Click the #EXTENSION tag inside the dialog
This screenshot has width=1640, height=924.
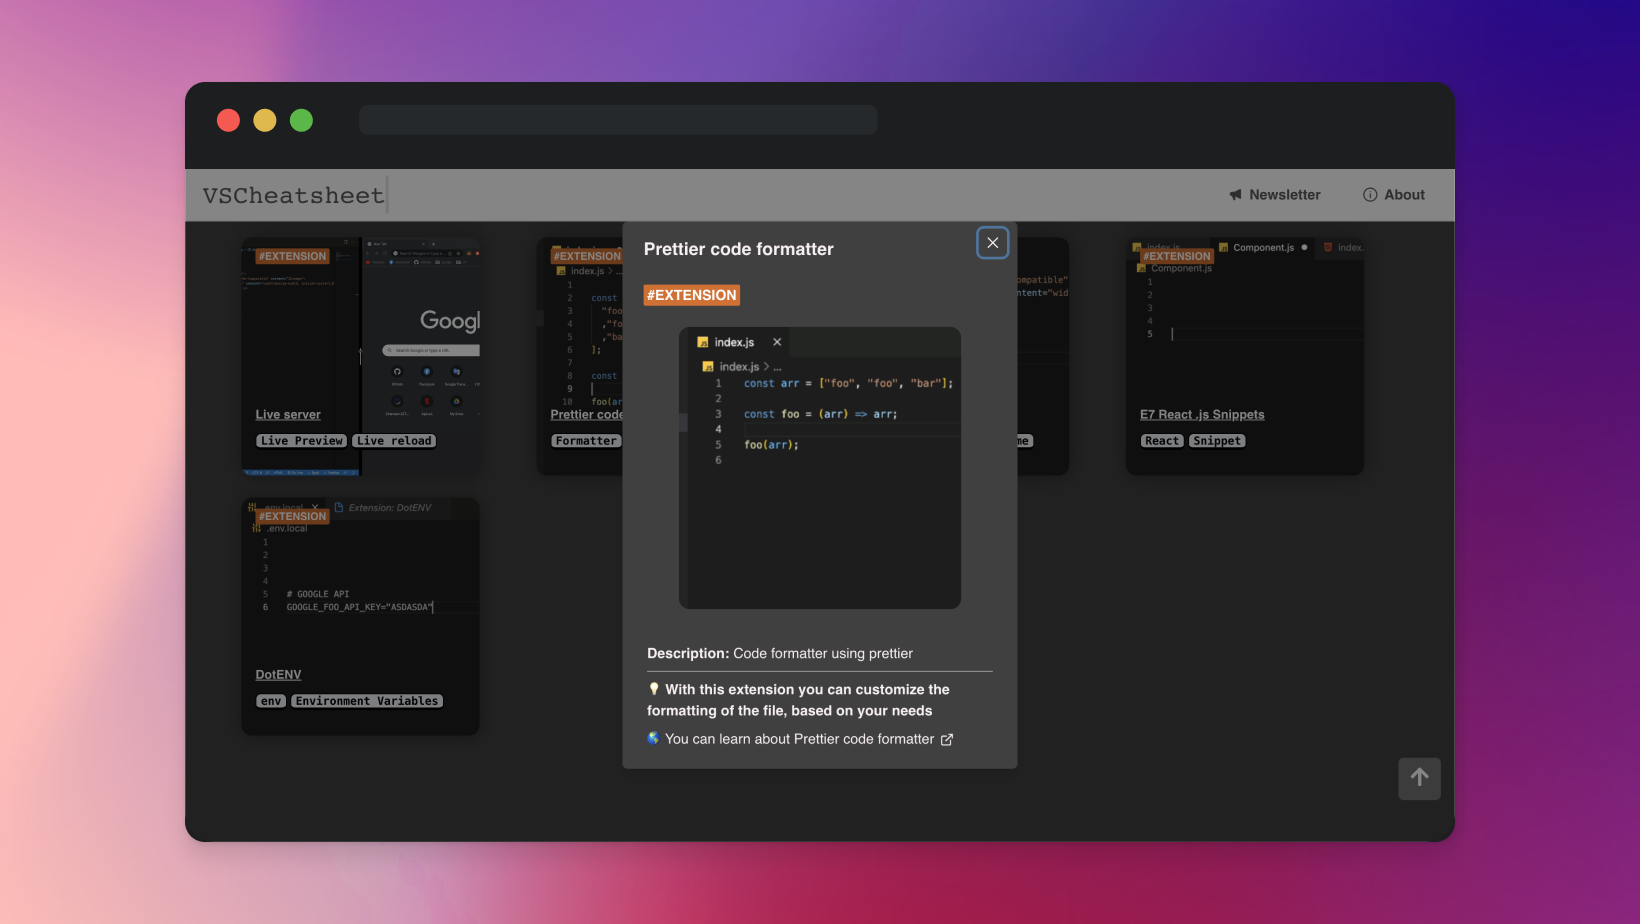pos(691,295)
